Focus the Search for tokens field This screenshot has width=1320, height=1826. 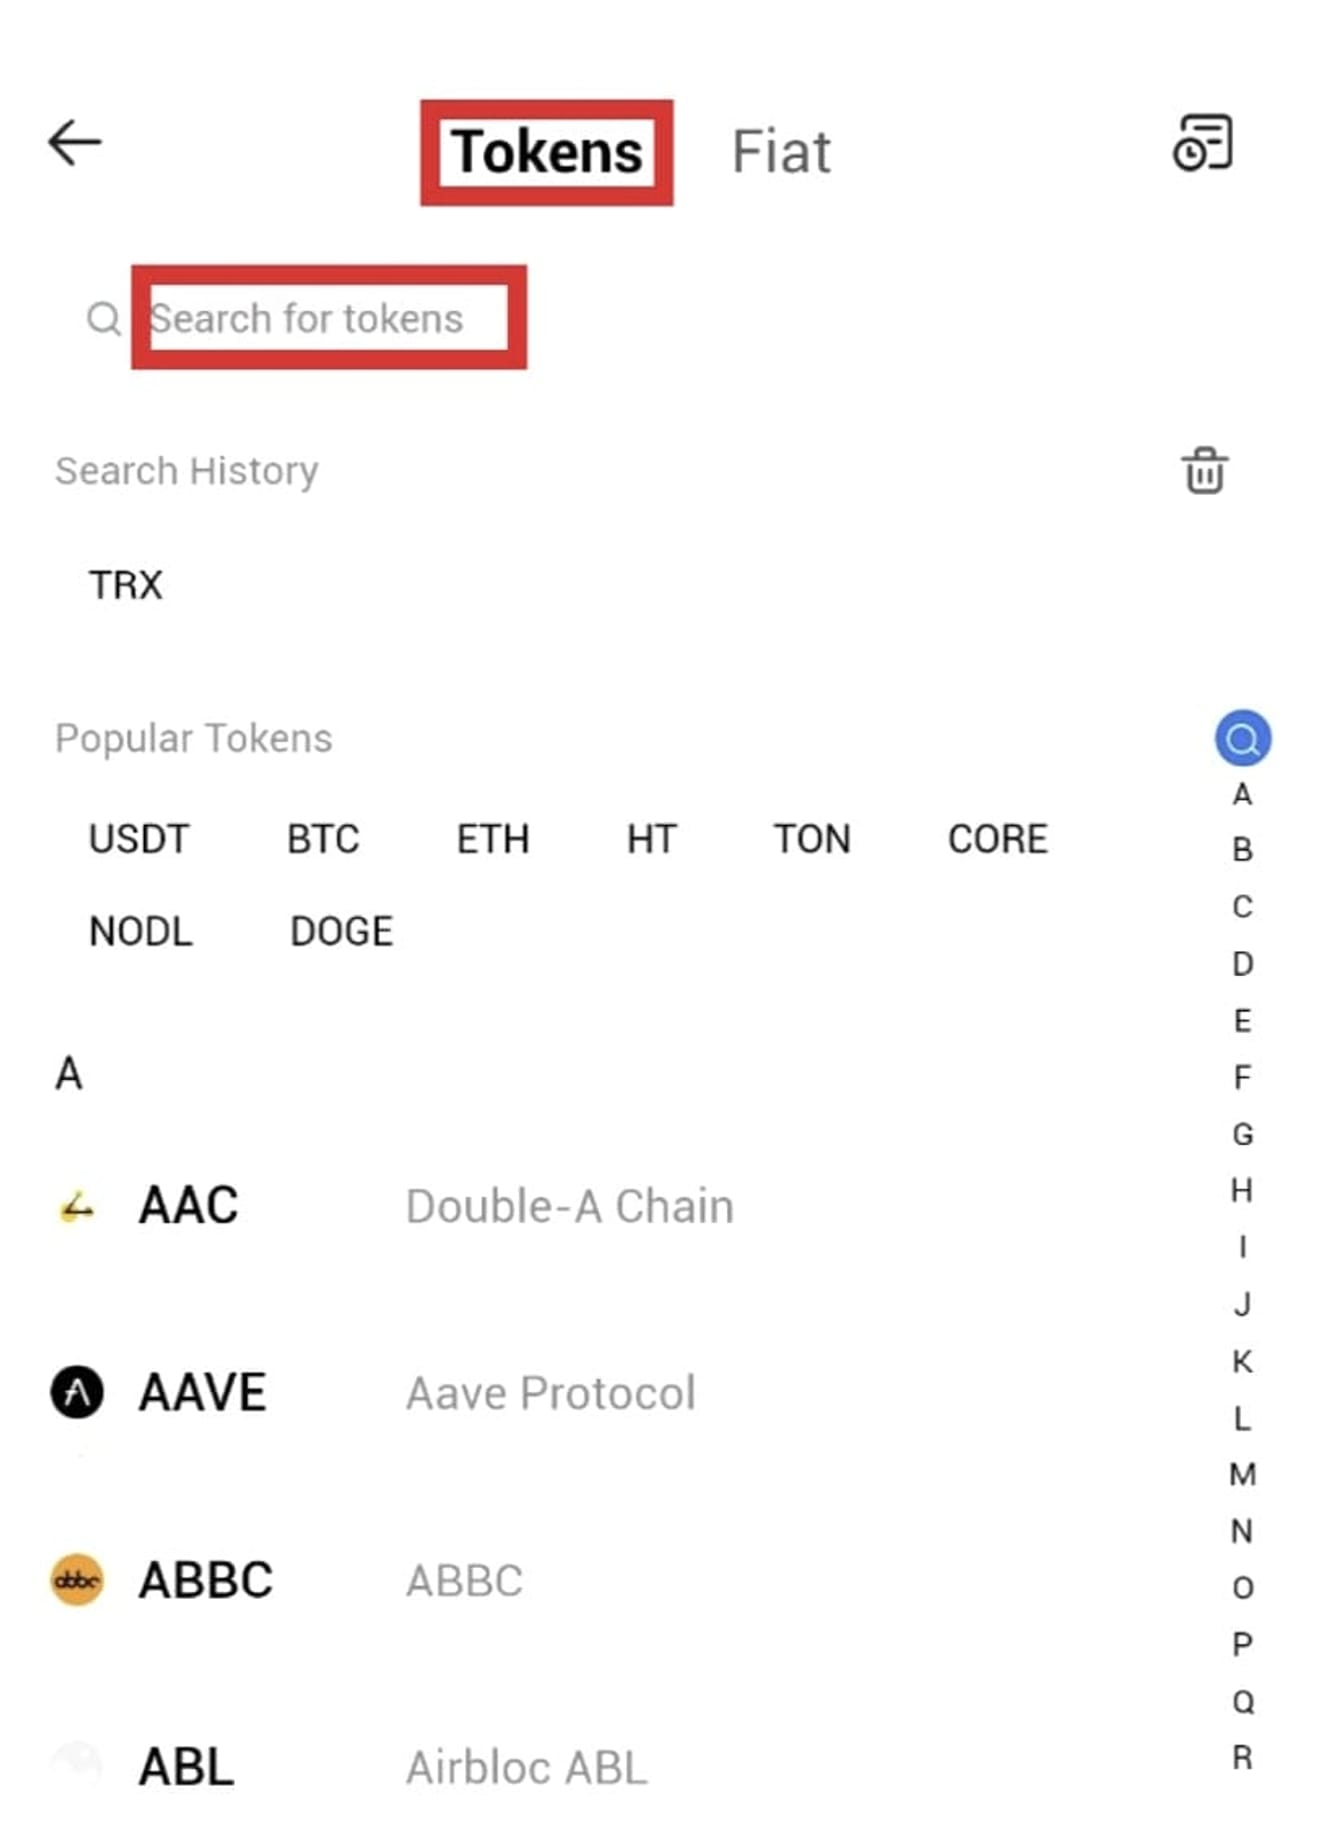point(328,319)
